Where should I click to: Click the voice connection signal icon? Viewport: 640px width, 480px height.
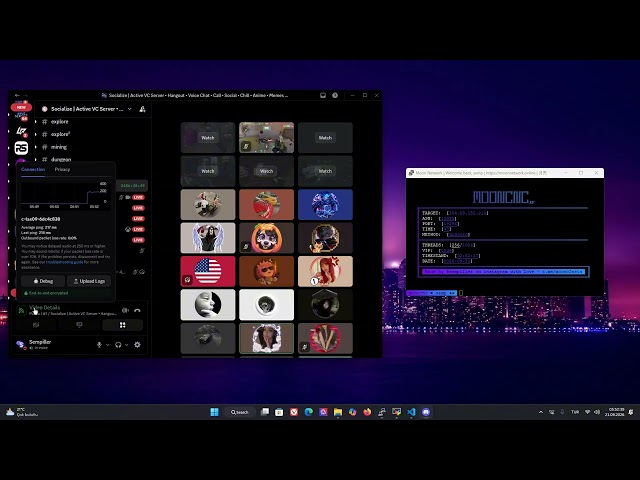[21, 311]
